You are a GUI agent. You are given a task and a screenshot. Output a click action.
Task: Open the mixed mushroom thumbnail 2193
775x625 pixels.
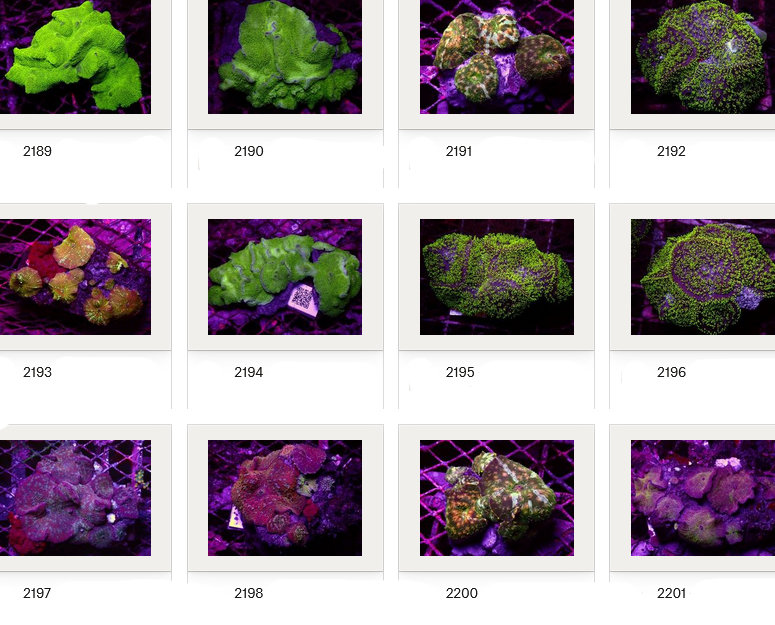click(75, 277)
